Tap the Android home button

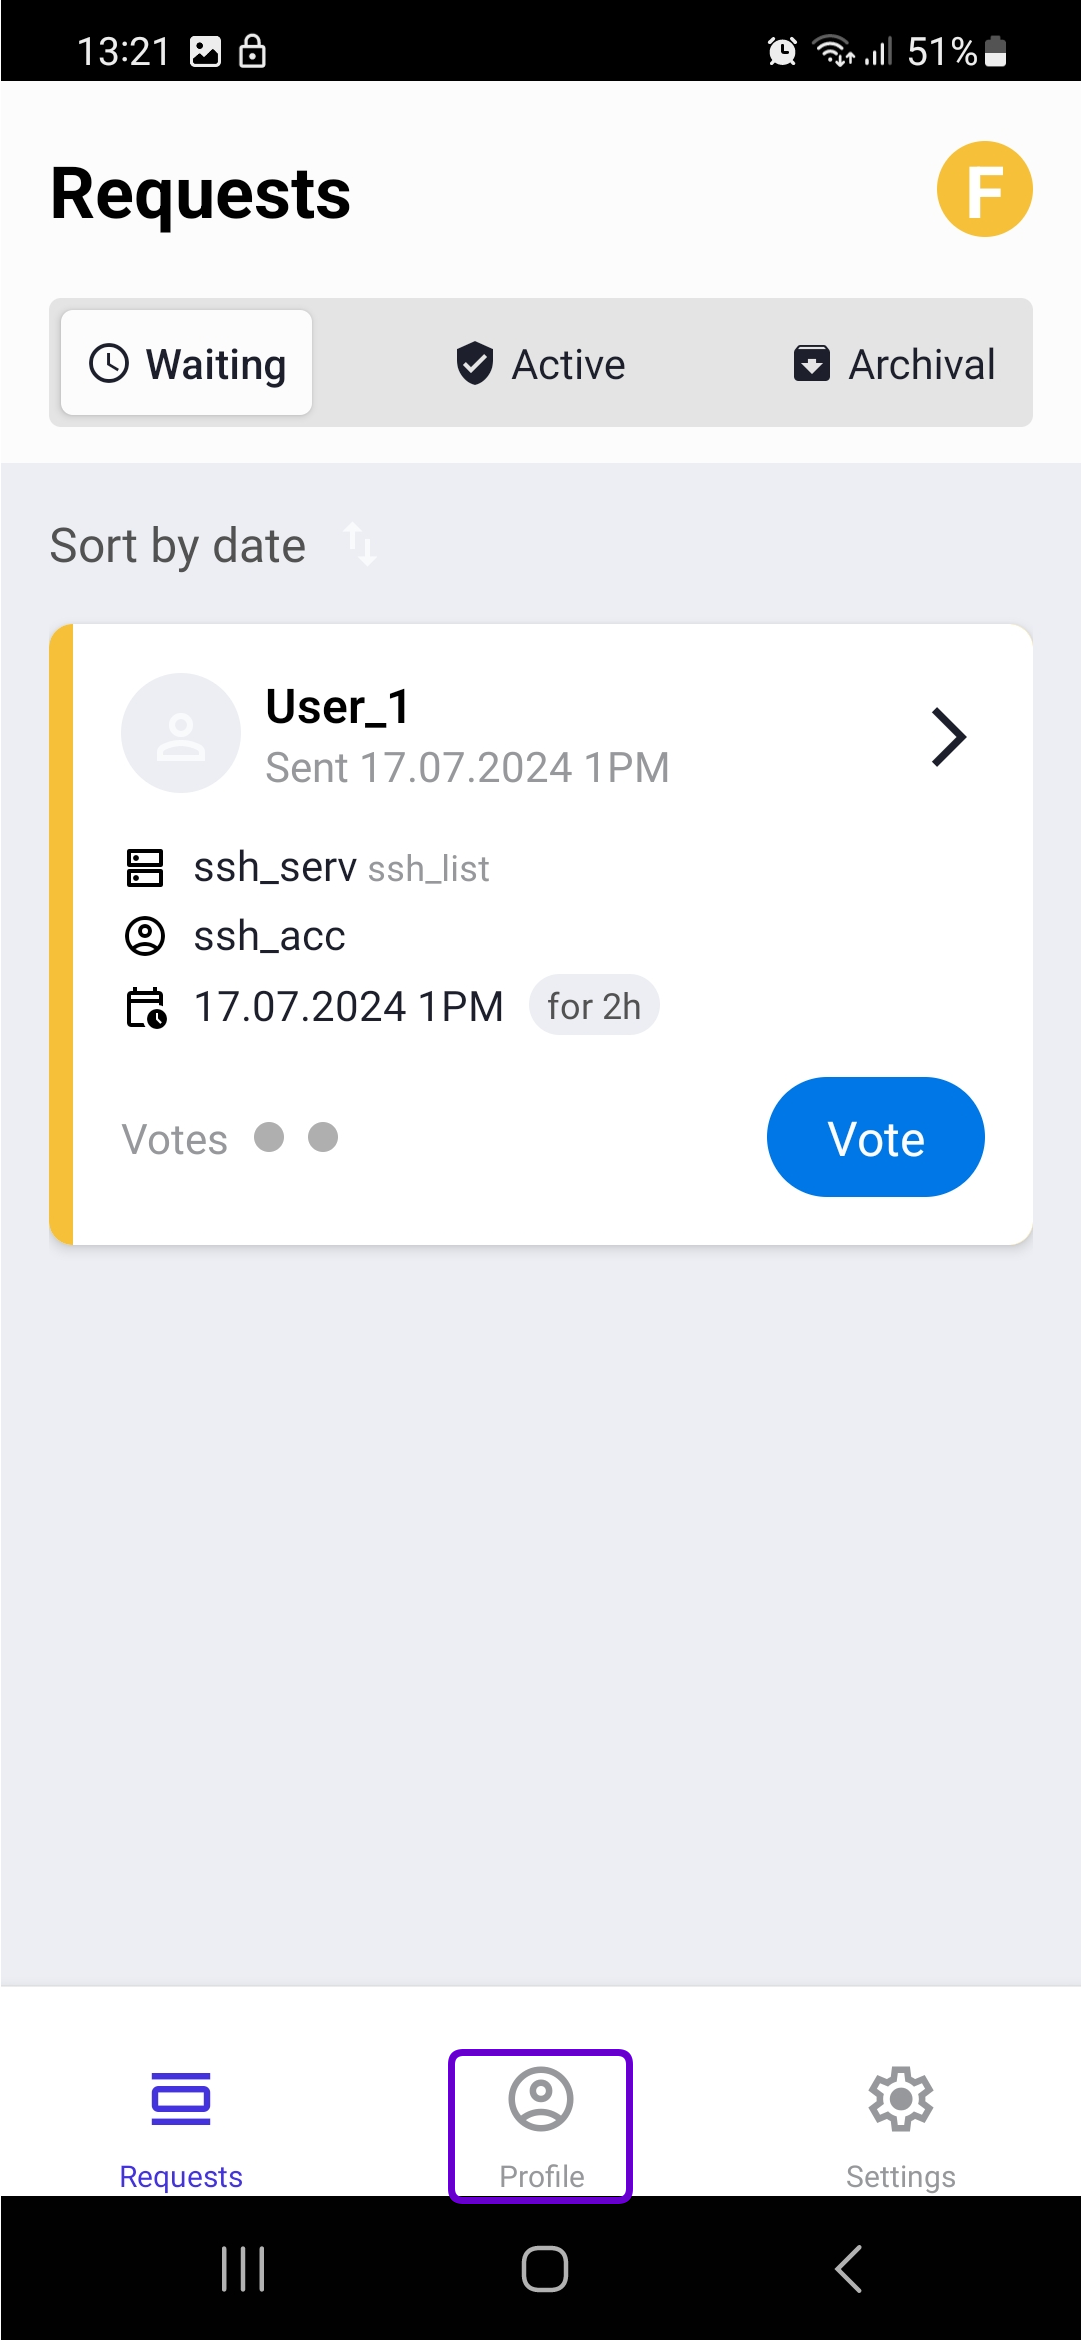click(544, 2269)
